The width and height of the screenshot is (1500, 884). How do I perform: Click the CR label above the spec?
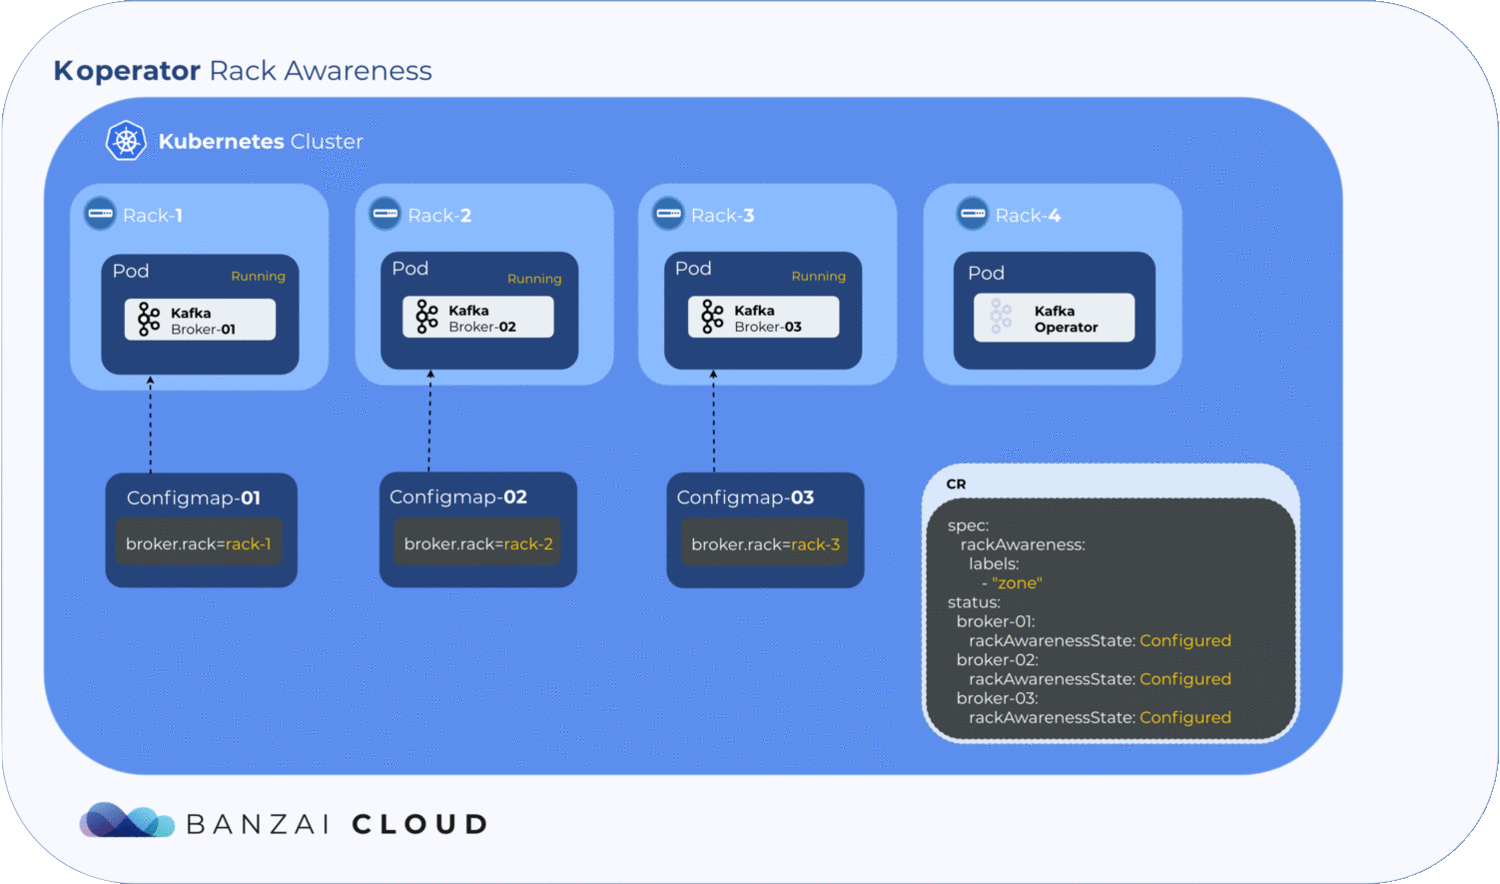956,484
